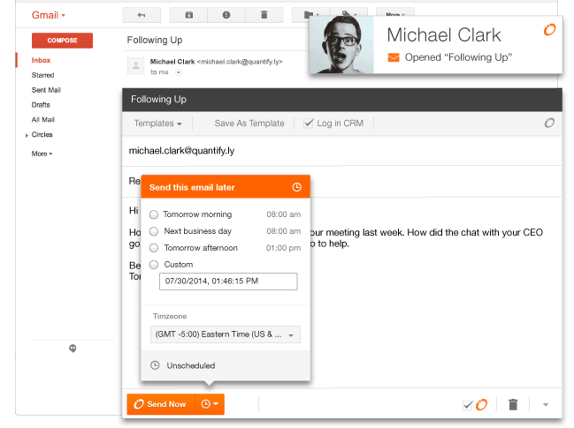This screenshot has width=574, height=428.
Task: Discard draft with compose trash icon
Action: [x=513, y=405]
